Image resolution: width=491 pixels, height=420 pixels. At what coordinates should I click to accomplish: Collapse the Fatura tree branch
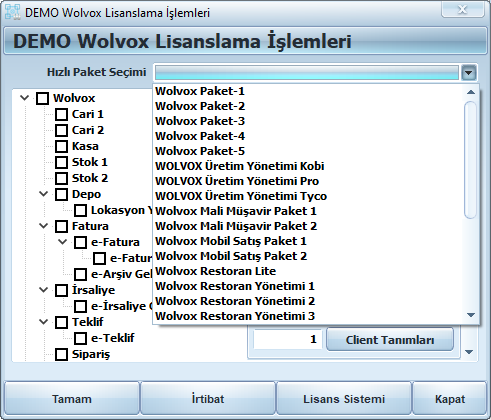pos(44,226)
